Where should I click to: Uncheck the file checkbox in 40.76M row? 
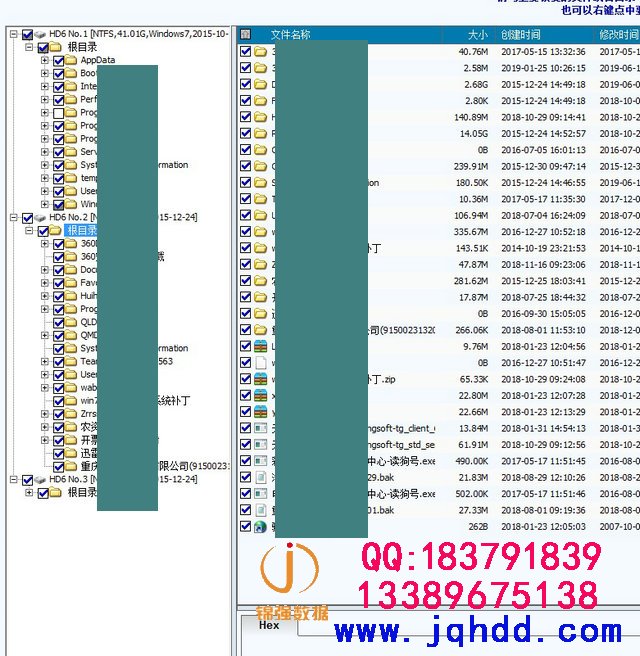click(246, 51)
